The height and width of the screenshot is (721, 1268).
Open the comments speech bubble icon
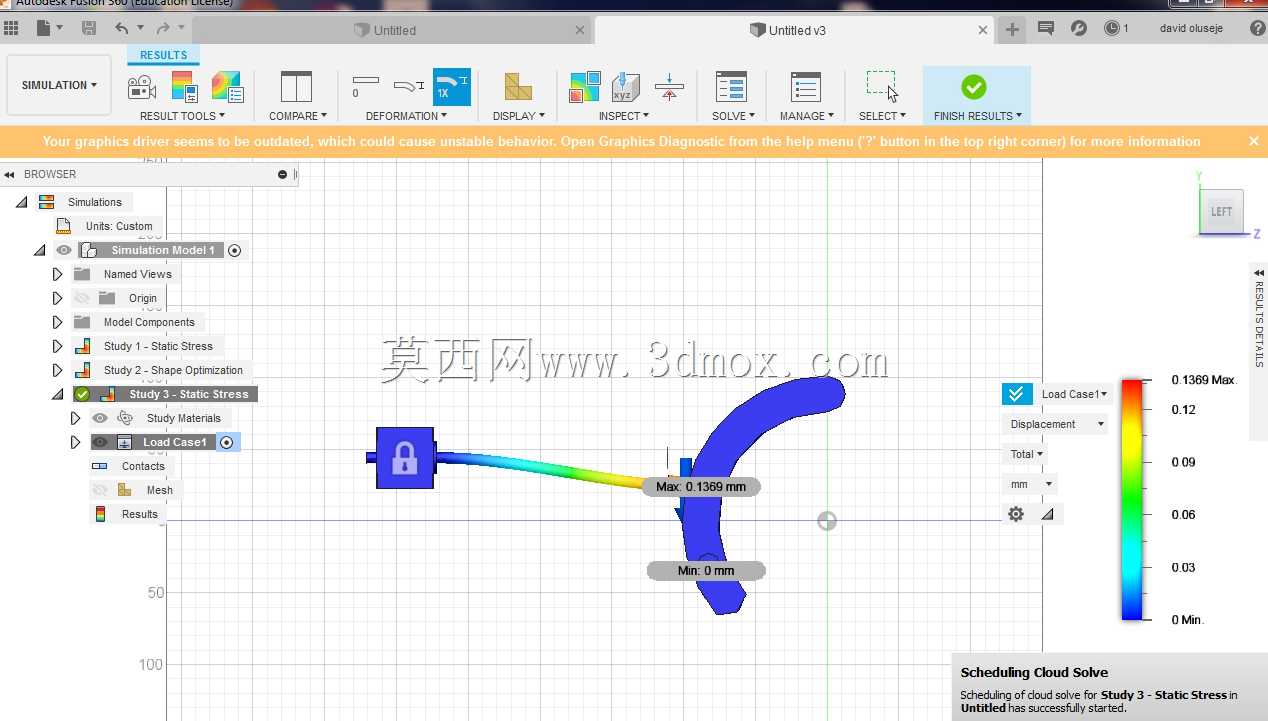coord(1046,28)
